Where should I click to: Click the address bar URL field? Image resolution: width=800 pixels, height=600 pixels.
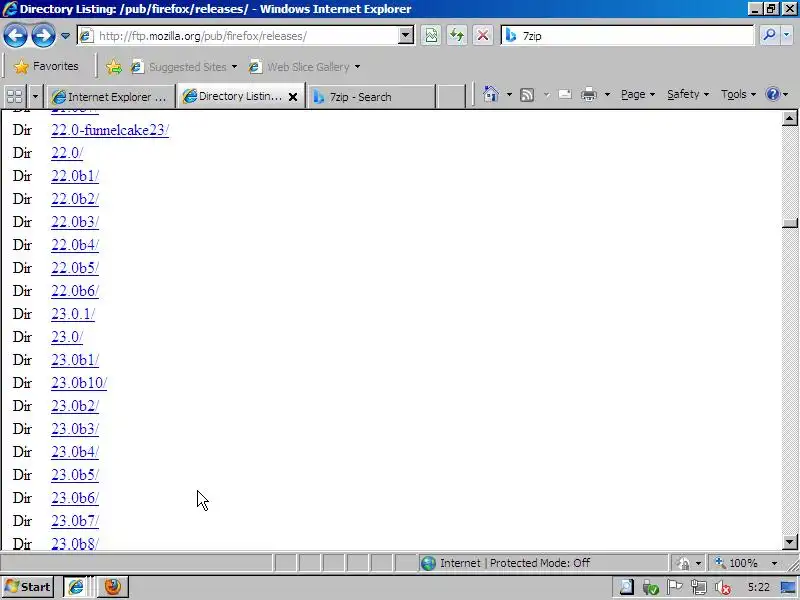(x=238, y=36)
